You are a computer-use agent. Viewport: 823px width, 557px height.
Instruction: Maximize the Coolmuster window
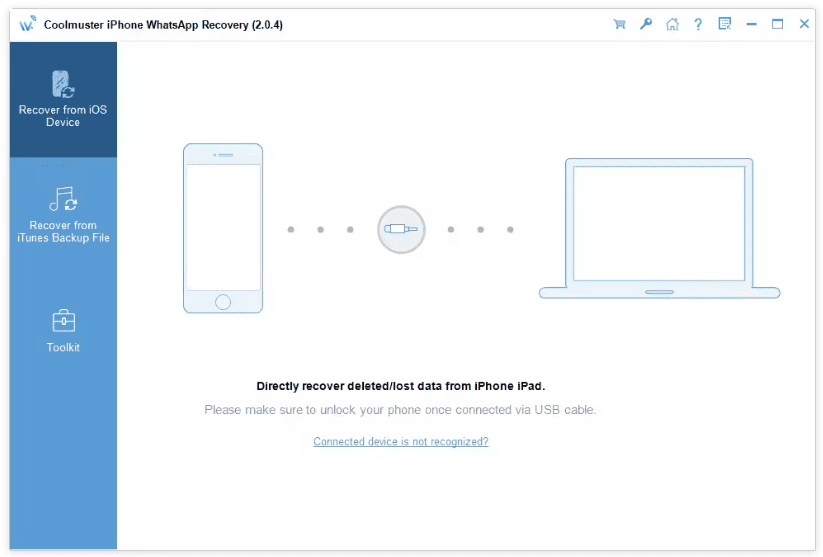click(x=777, y=24)
